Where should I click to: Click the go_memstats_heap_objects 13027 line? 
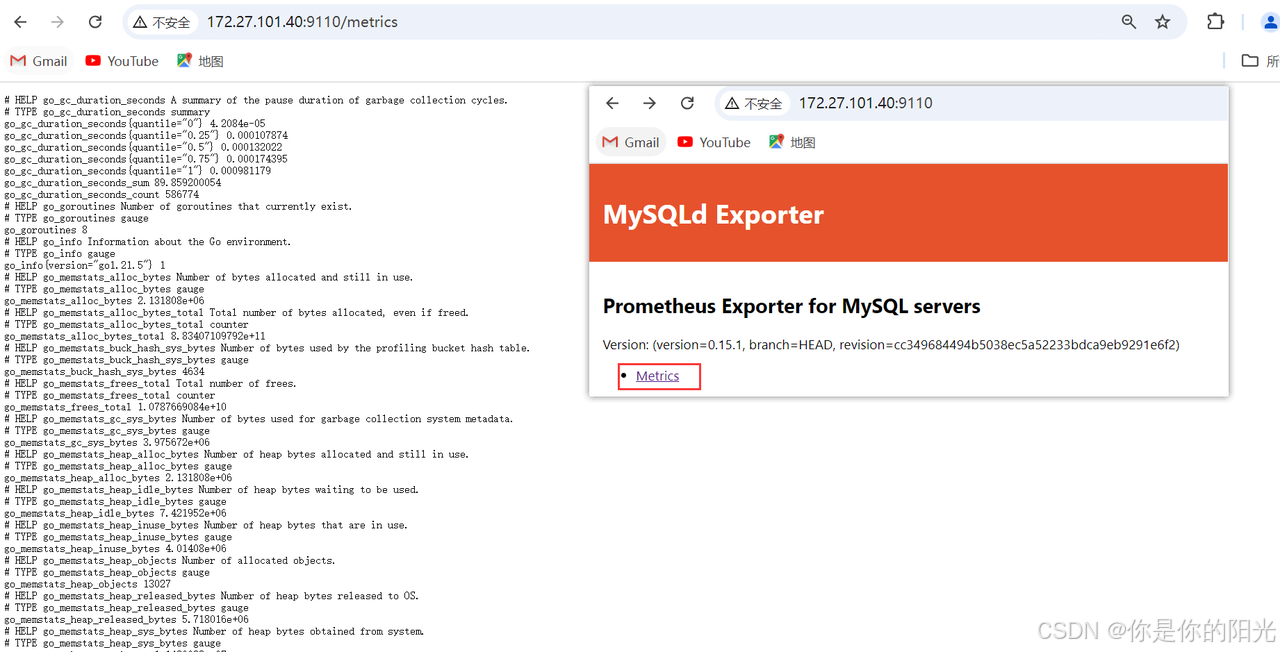(87, 584)
